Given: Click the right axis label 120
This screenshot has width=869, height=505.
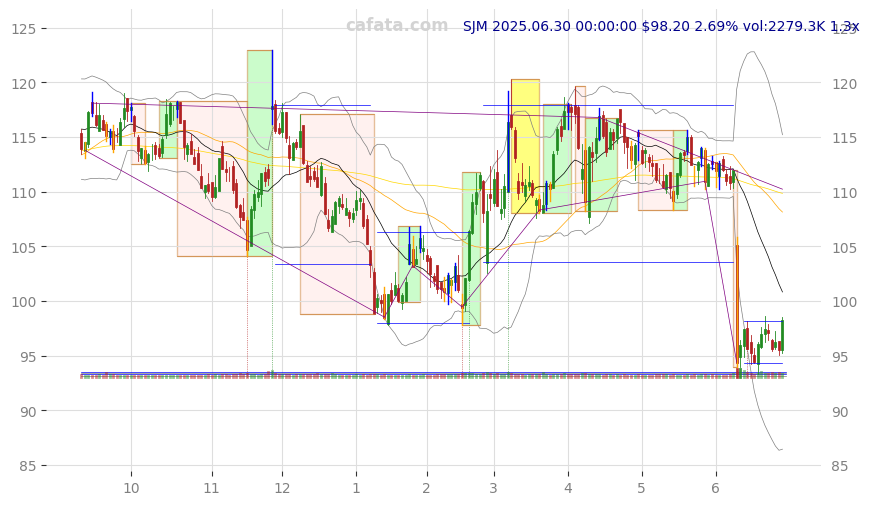Looking at the screenshot, I should pos(844,84).
